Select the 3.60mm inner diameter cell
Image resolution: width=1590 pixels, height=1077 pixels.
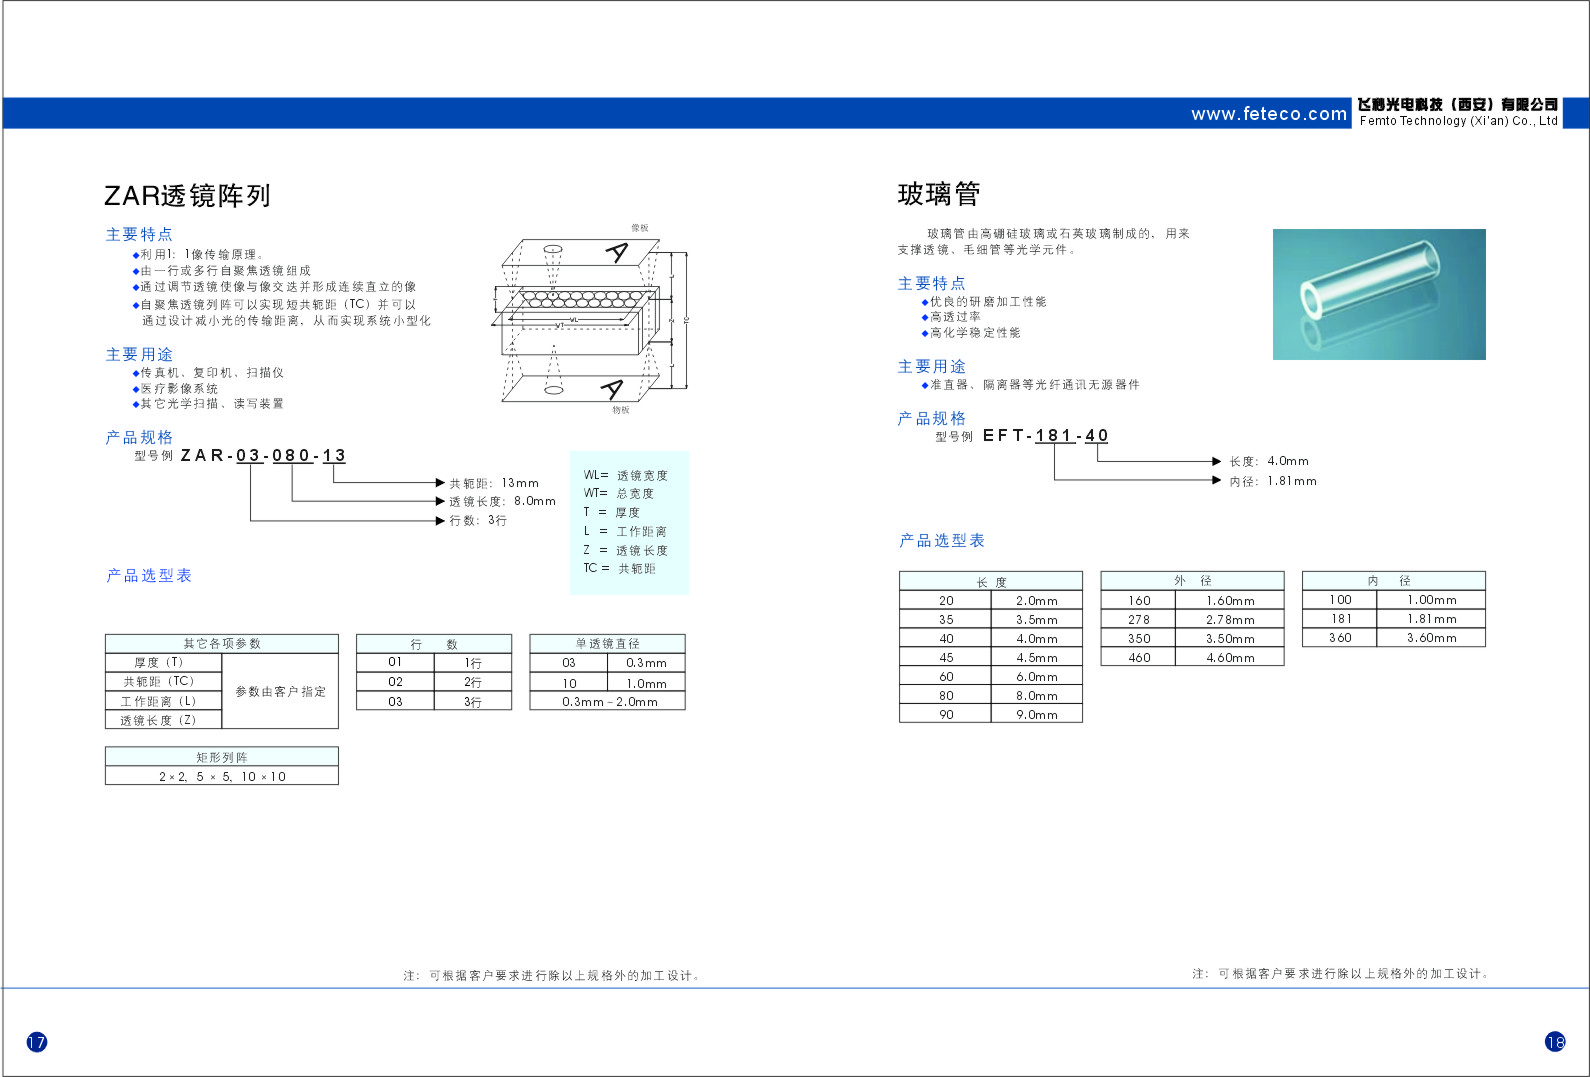coord(1431,638)
